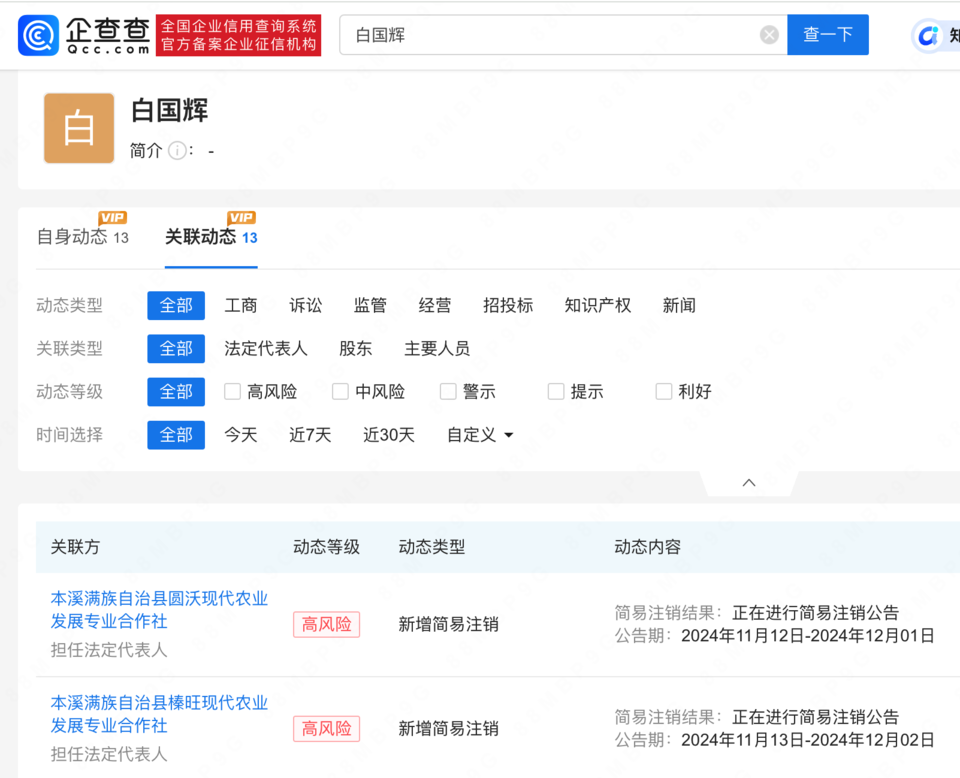This screenshot has height=778, width=960.
Task: Click the info icon next to 简介
Action: pos(177,151)
